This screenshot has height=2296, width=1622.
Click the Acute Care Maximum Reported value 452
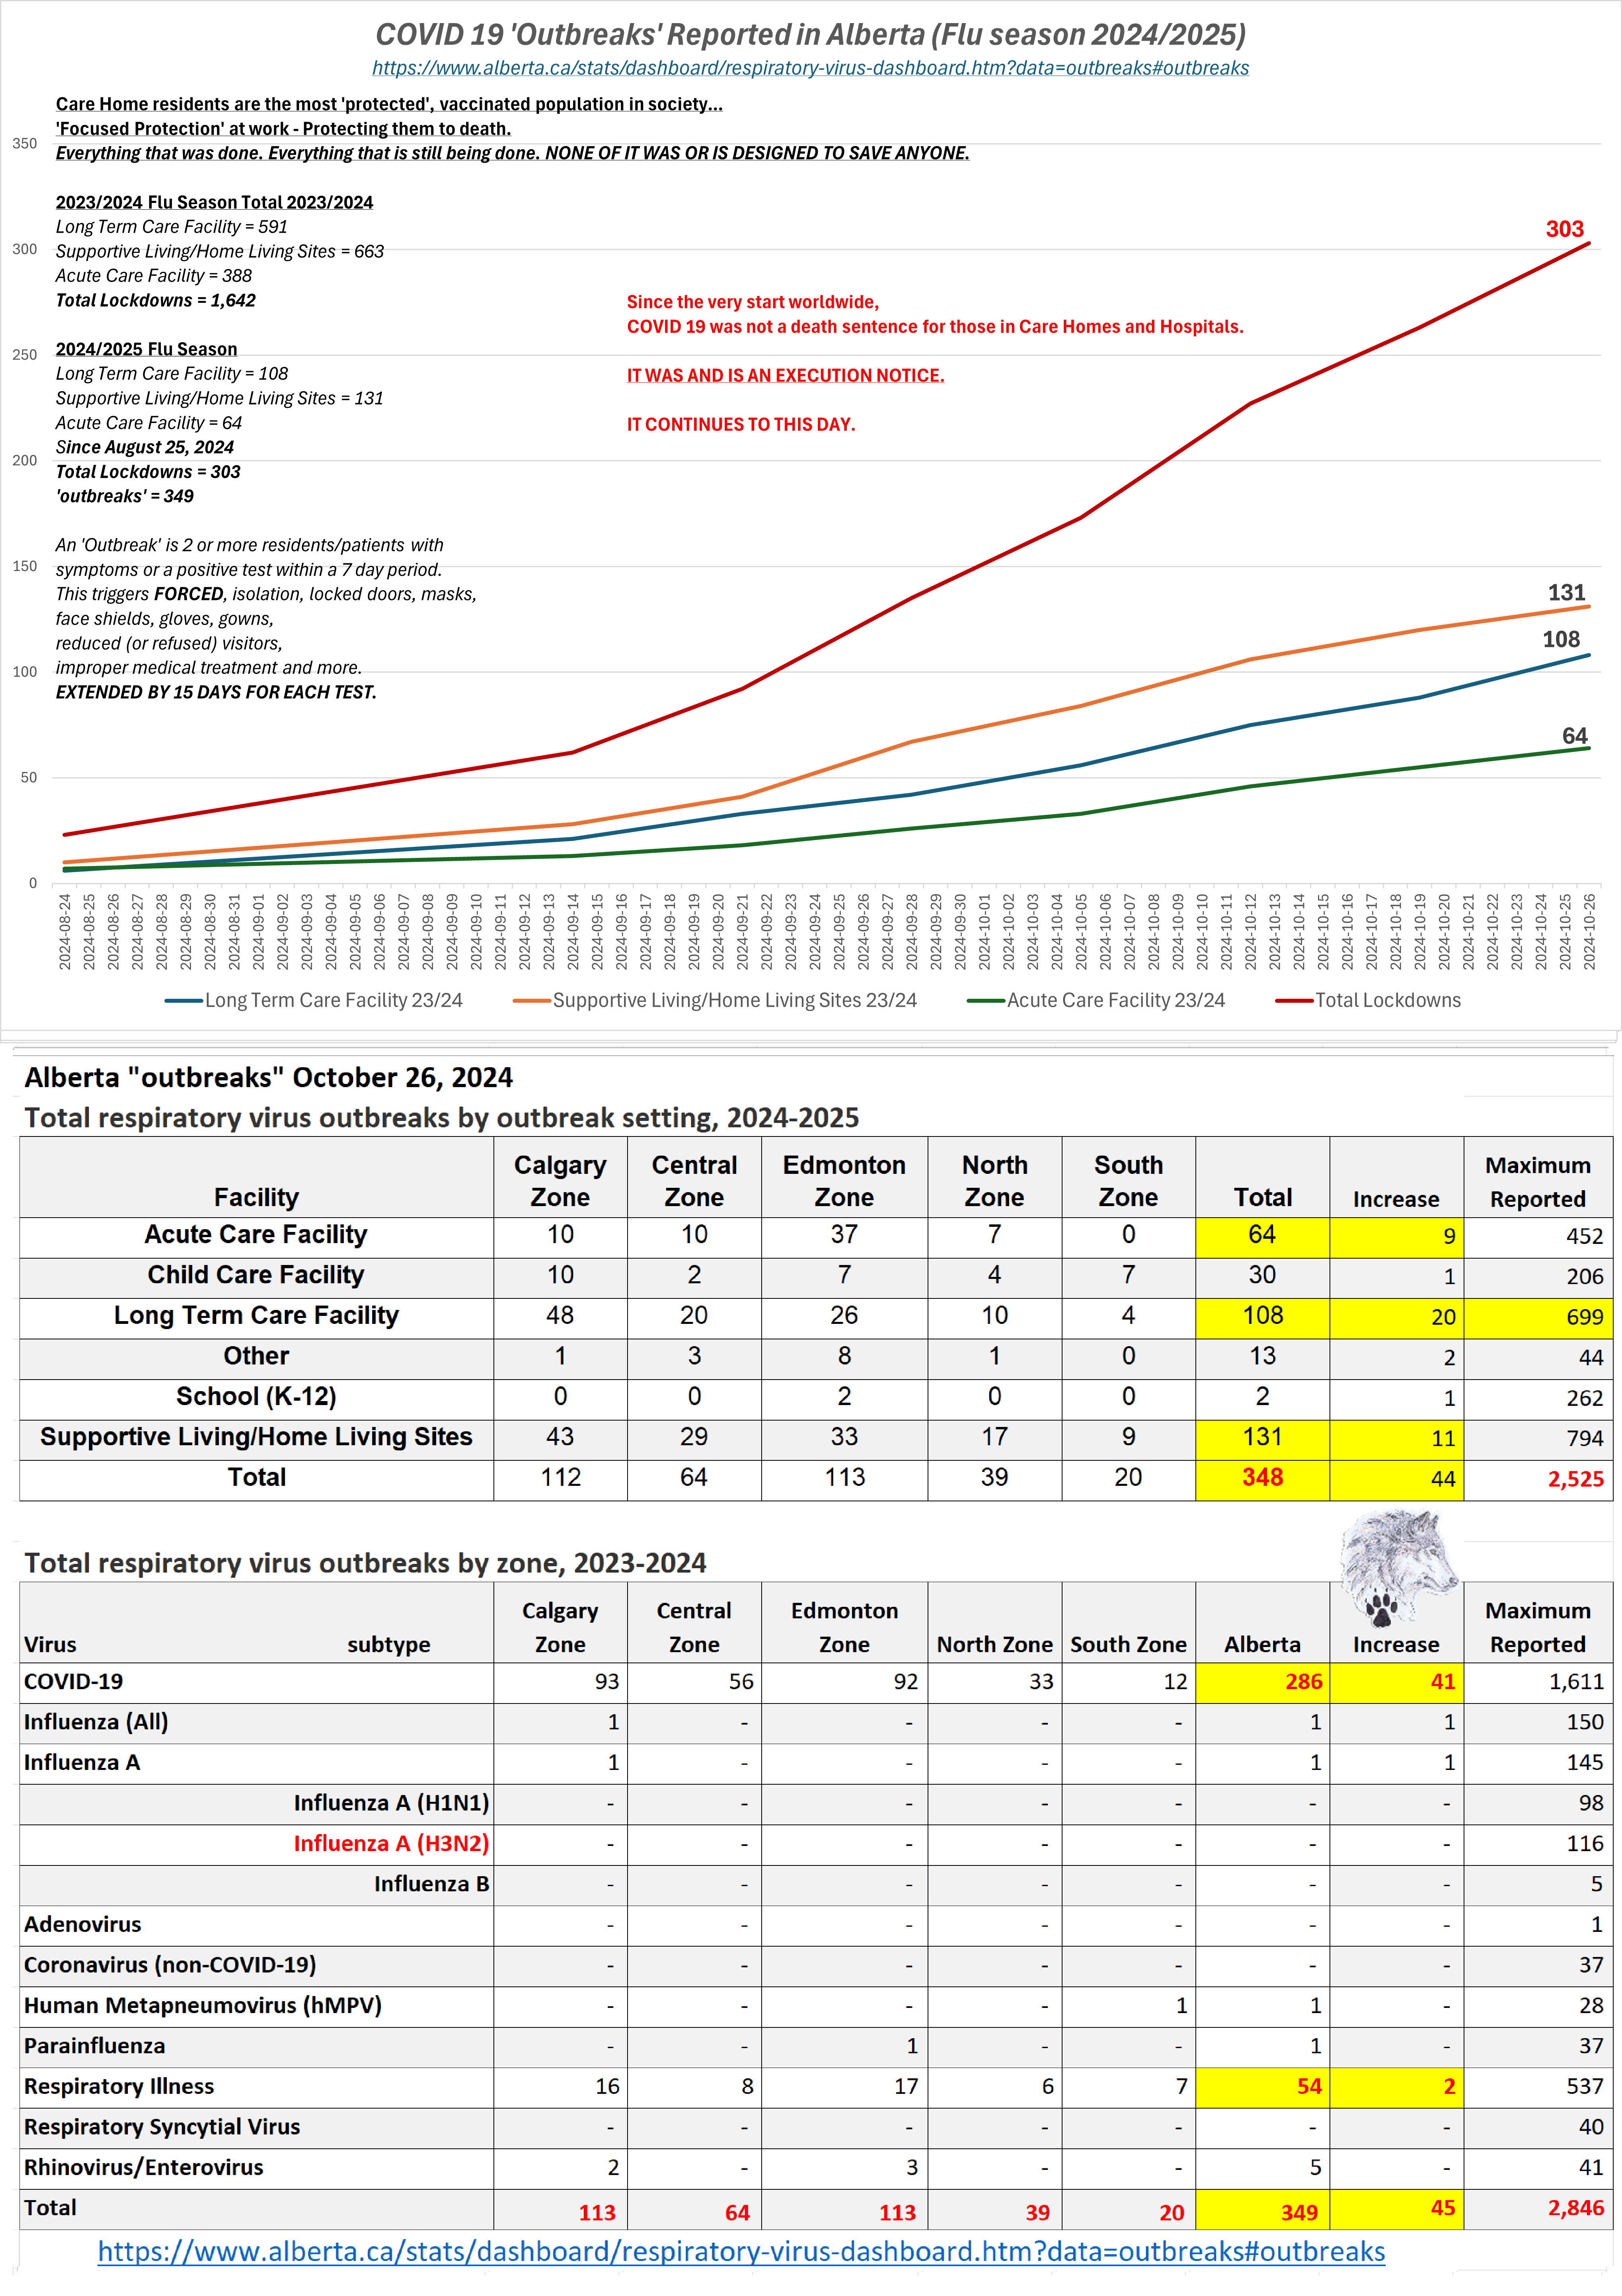(1584, 1237)
